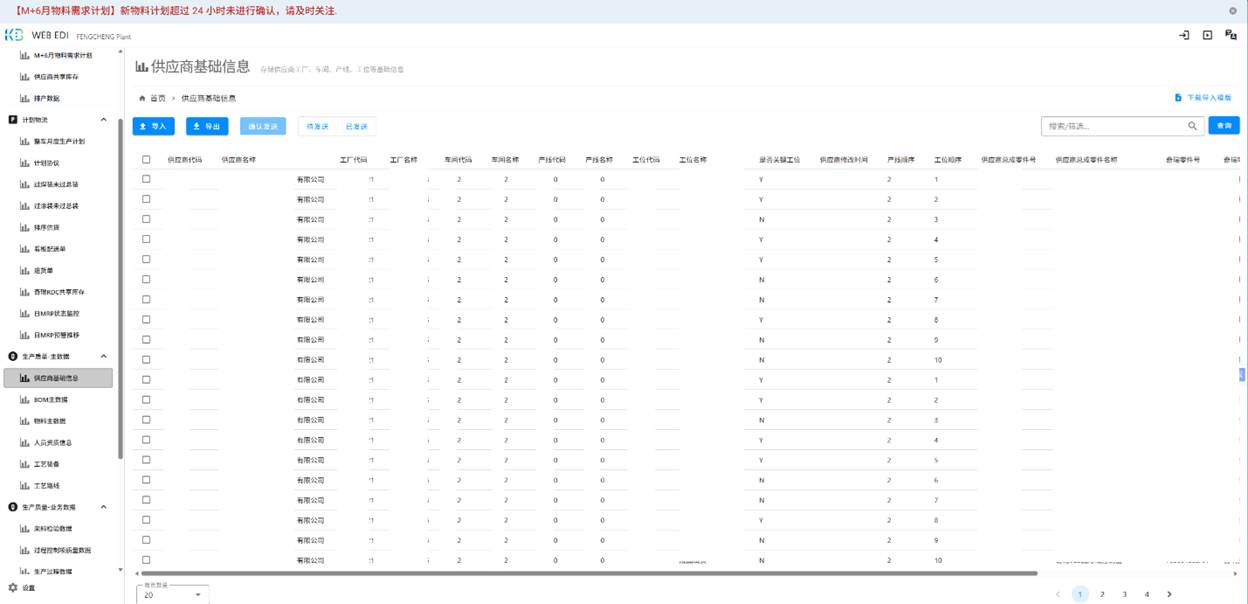Click the bar-chart icon beside 日MRP状态监控

tap(24, 313)
